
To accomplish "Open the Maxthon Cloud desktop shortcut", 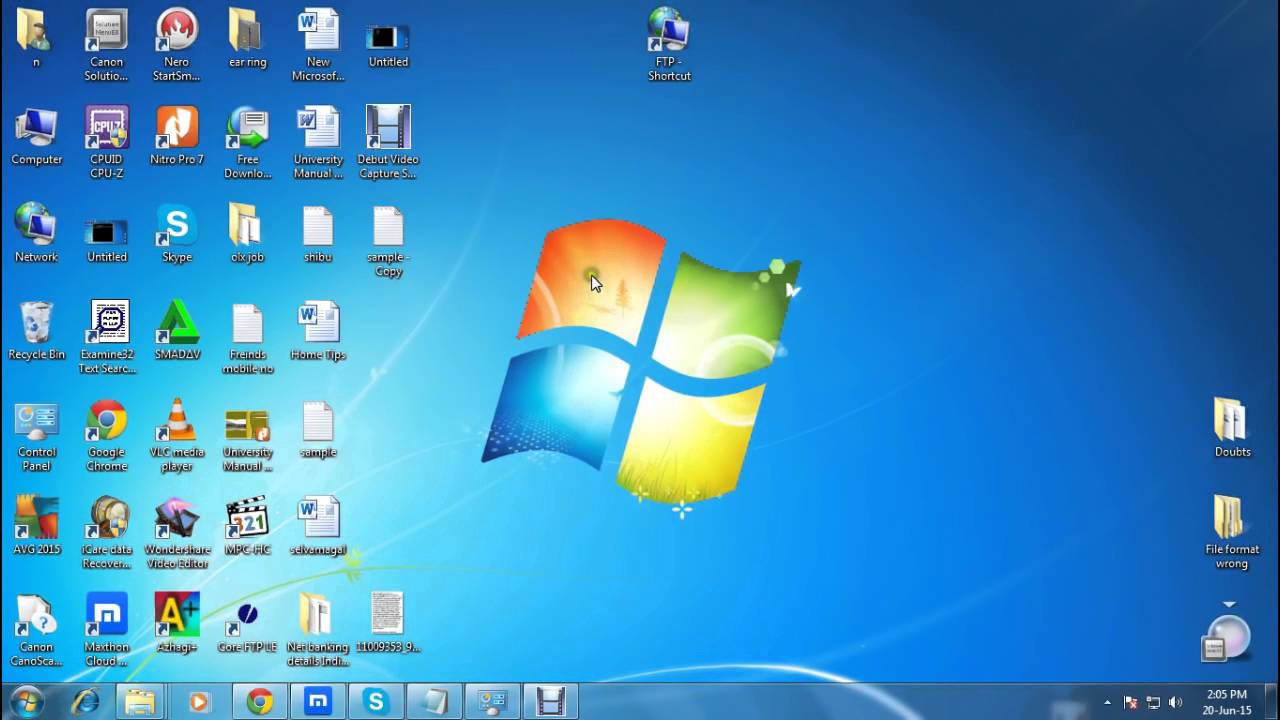I will (106, 631).
